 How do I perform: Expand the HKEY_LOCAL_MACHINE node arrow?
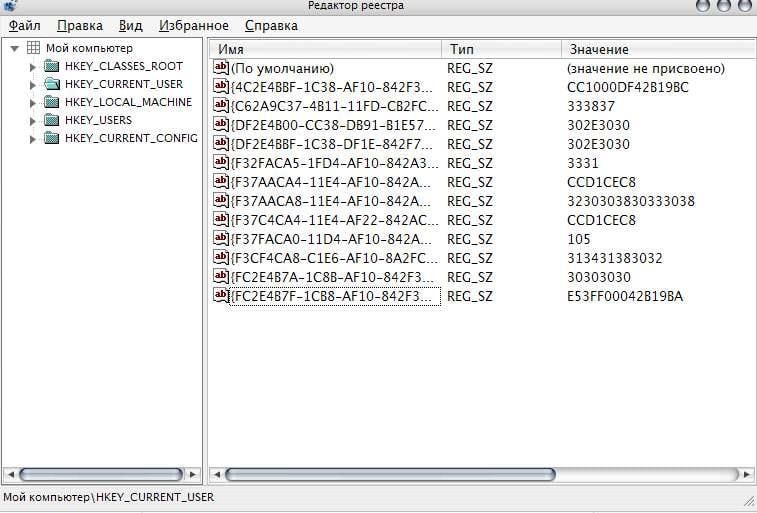point(32,103)
